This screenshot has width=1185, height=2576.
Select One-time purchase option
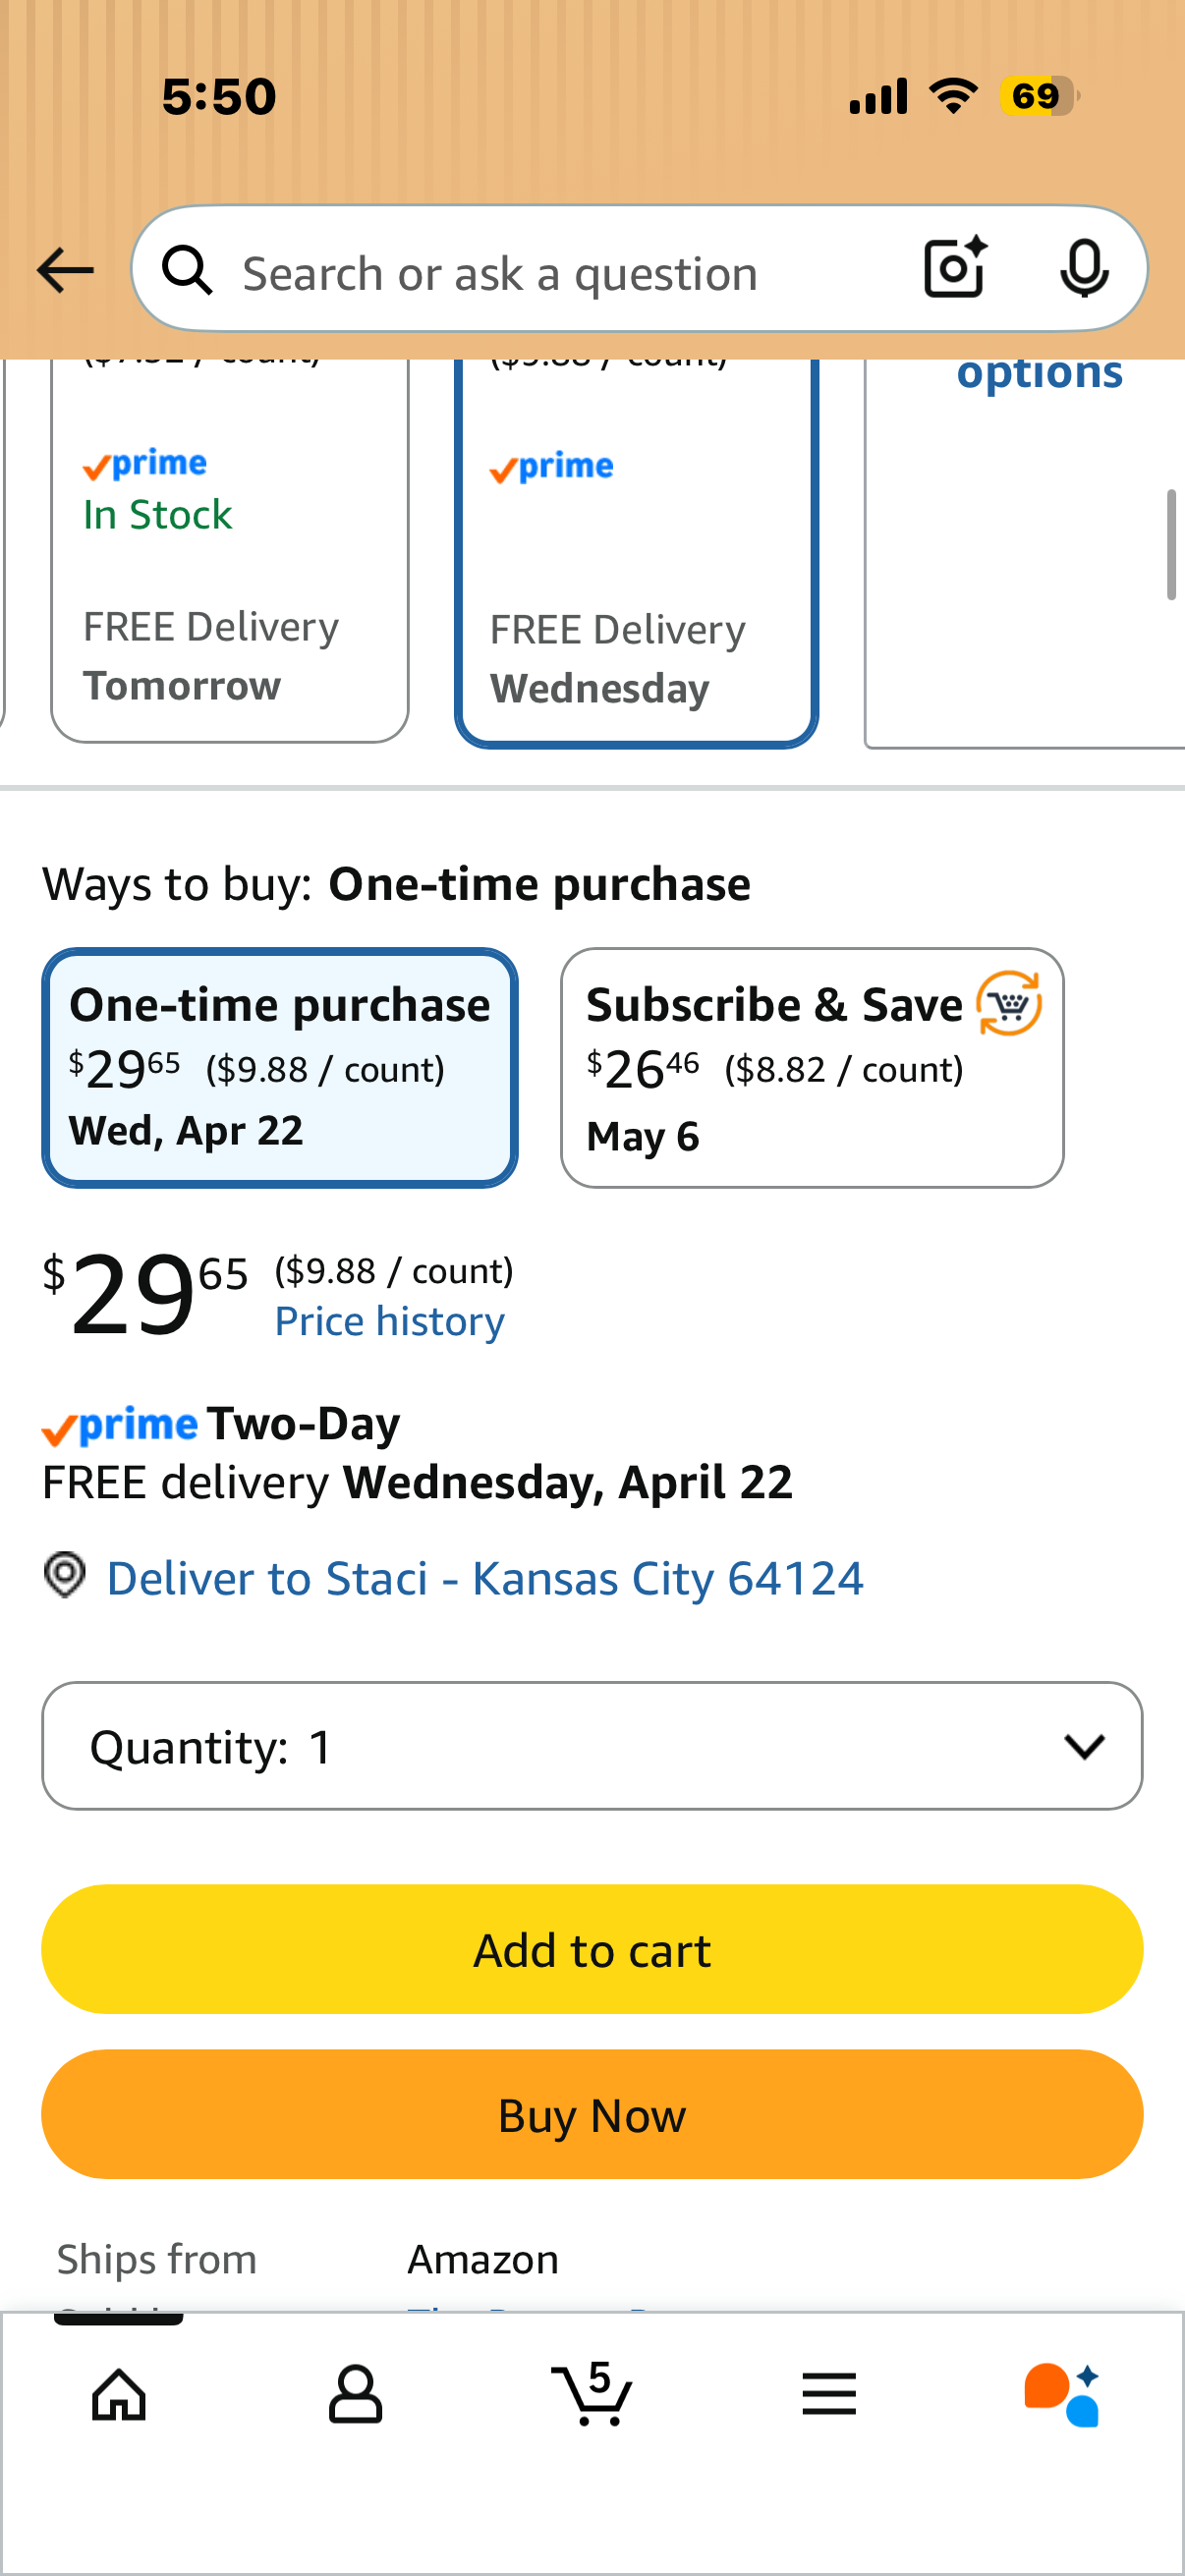(x=280, y=1068)
